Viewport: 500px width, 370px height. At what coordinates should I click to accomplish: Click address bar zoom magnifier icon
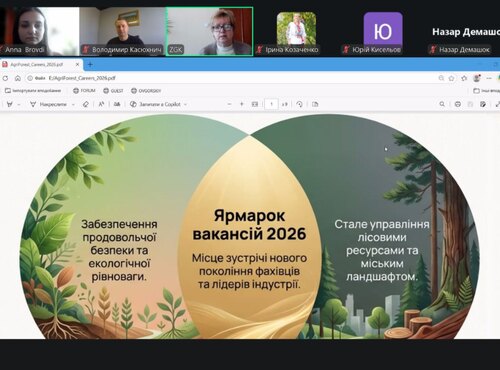click(x=441, y=78)
